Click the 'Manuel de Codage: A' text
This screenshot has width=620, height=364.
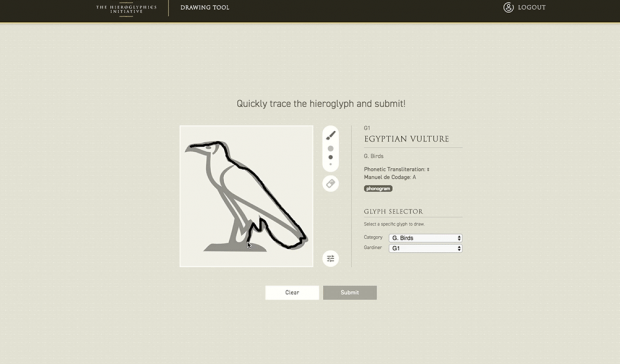tap(390, 177)
